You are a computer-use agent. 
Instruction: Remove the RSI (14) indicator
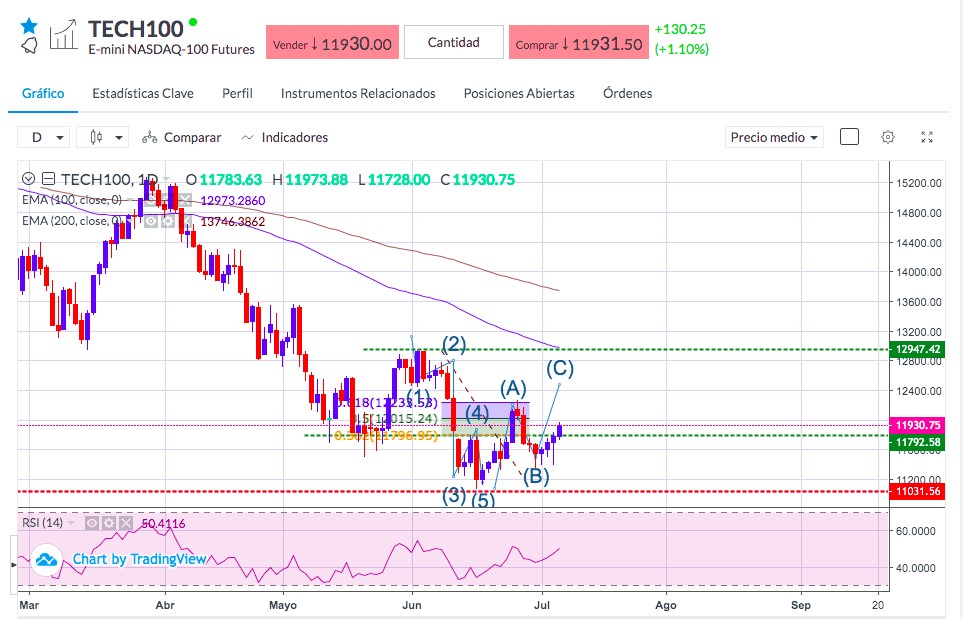click(x=125, y=523)
